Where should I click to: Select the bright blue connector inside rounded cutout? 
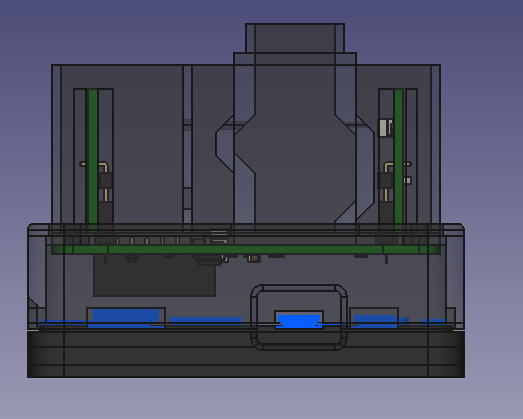[299, 321]
